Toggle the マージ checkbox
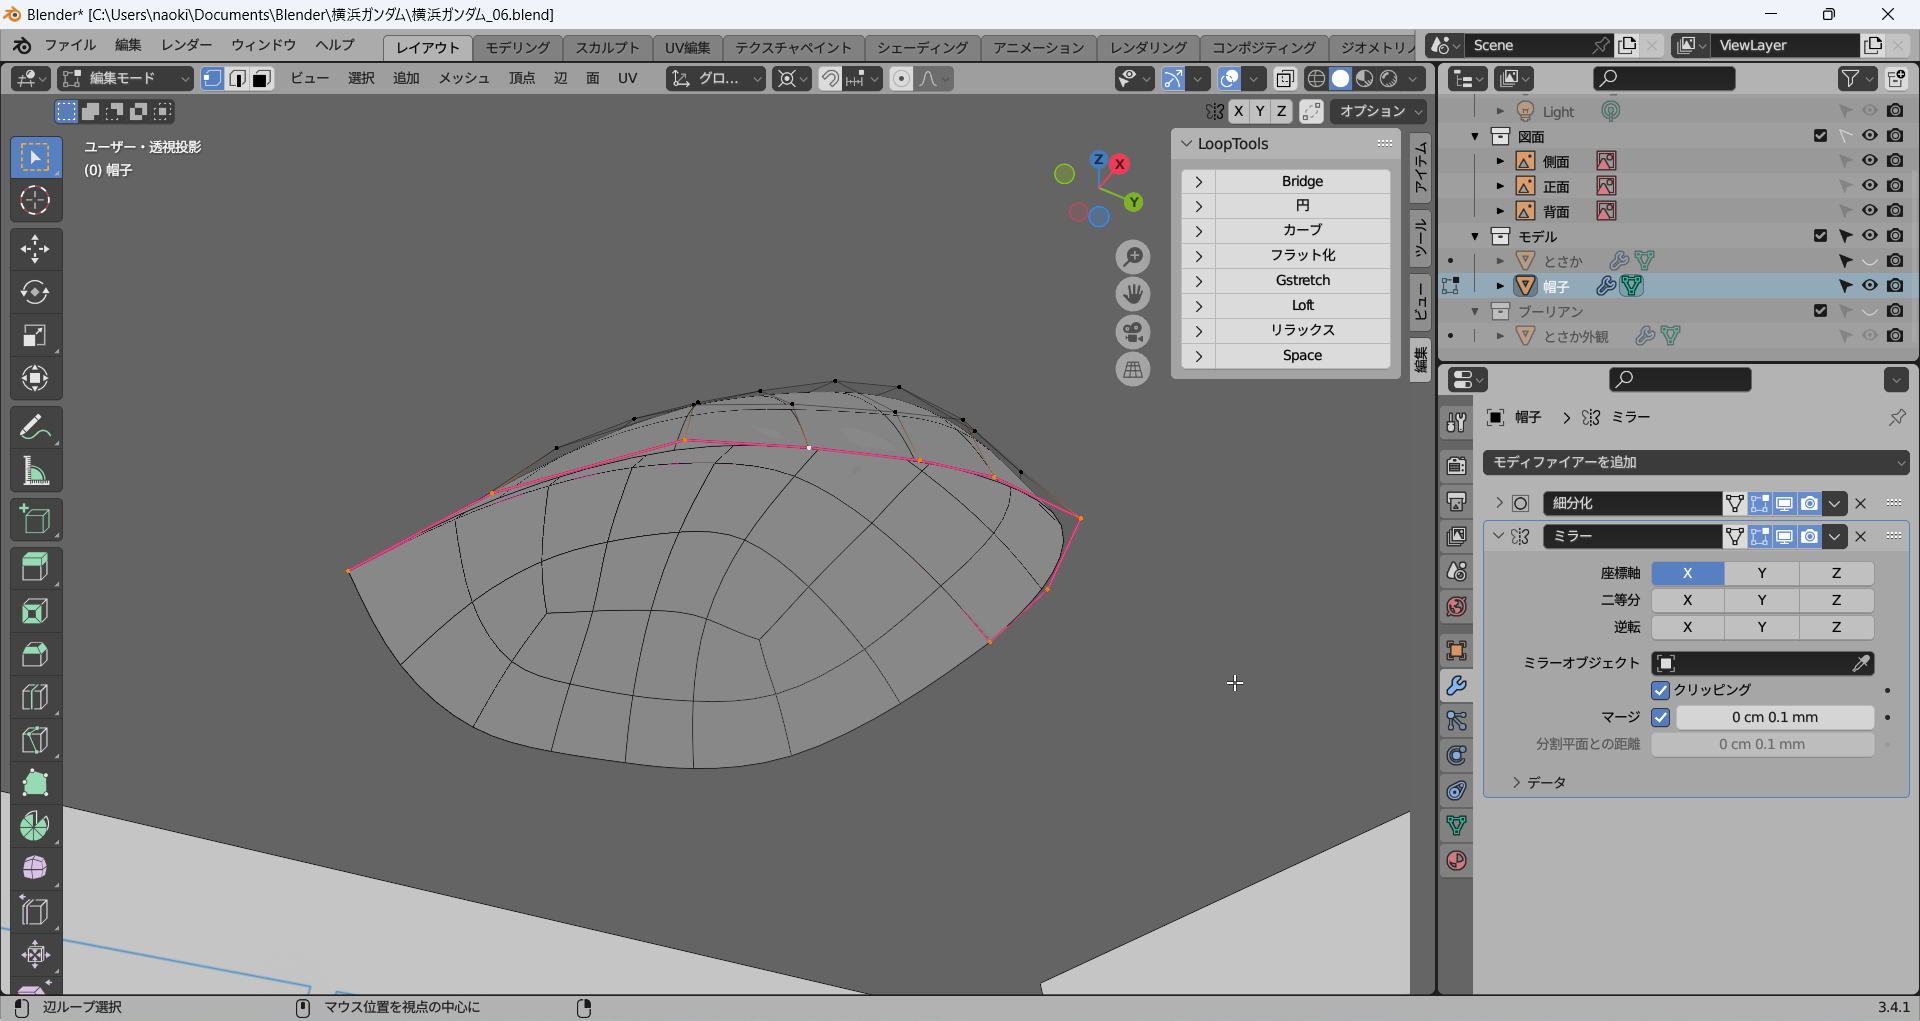This screenshot has height=1021, width=1920. pos(1661,717)
